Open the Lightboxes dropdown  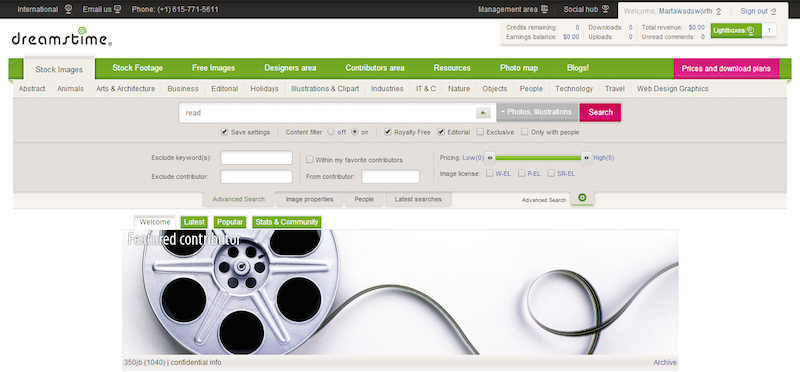[736, 31]
